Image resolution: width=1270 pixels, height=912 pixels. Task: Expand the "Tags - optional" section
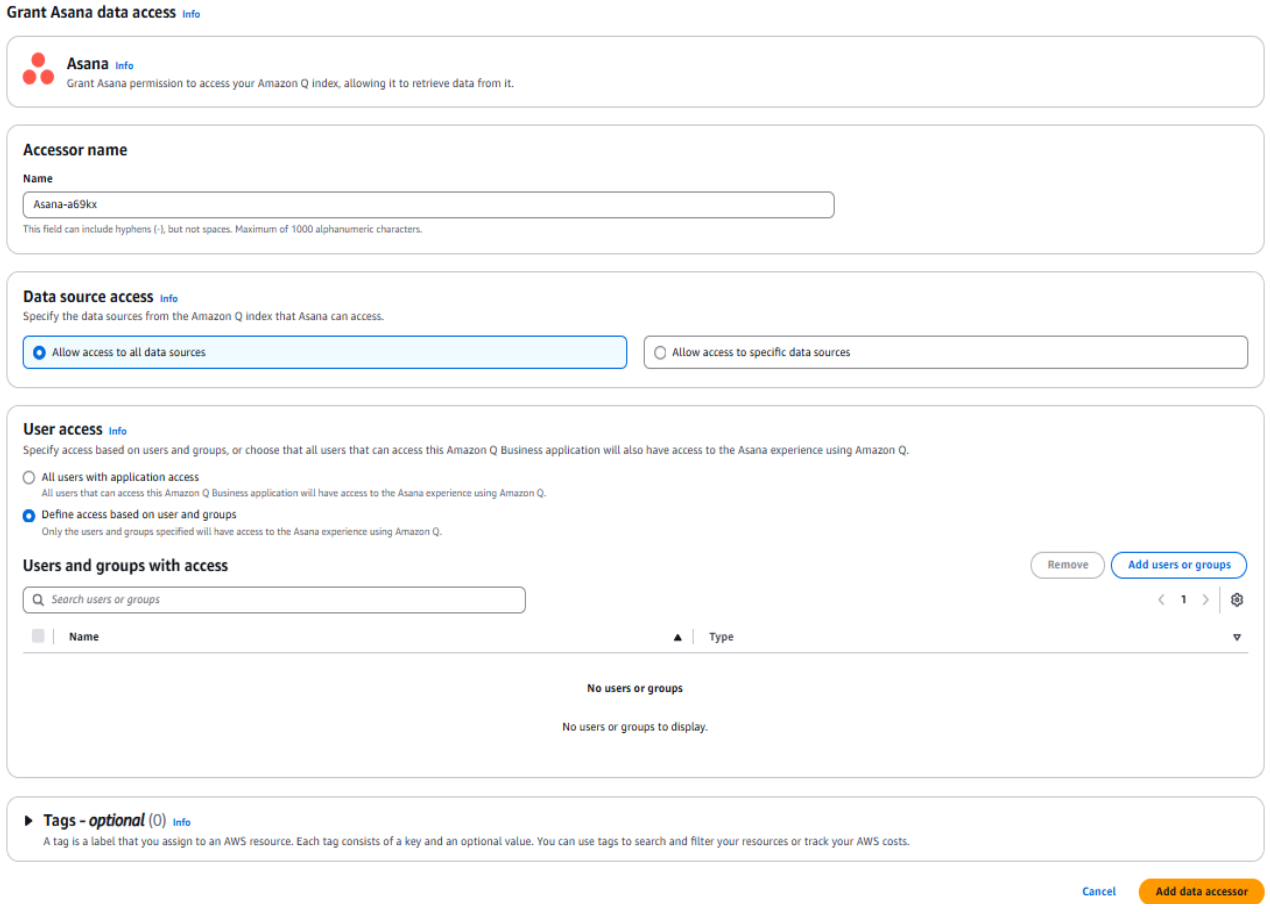click(x=27, y=820)
